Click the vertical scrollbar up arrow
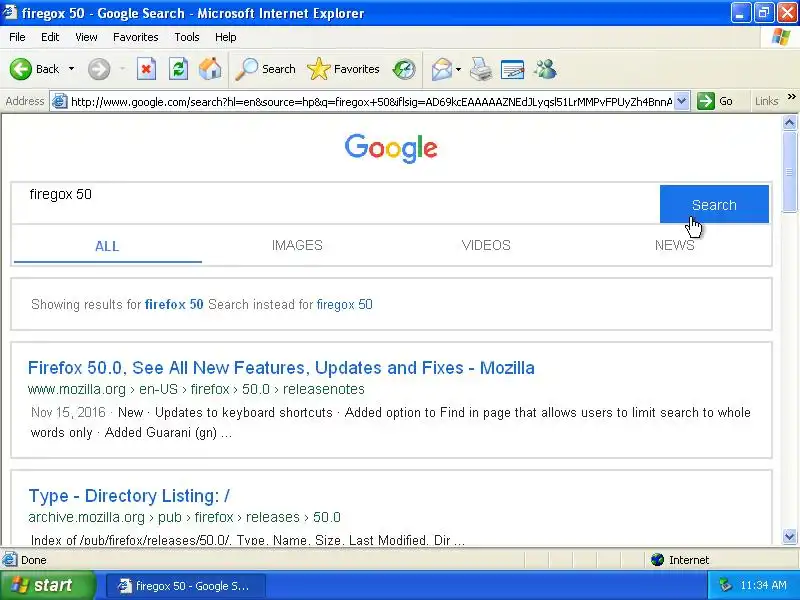The height and width of the screenshot is (600, 800). point(789,122)
